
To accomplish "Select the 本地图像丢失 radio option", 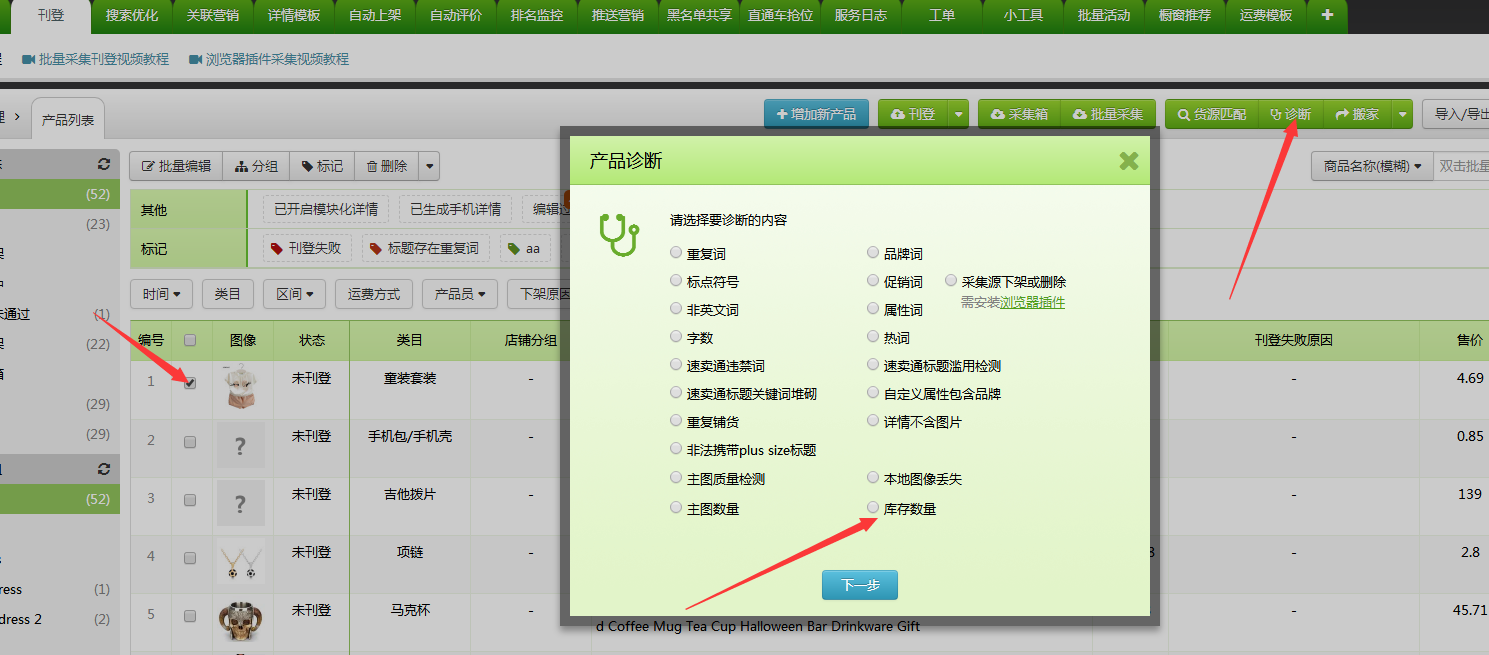I will point(874,479).
